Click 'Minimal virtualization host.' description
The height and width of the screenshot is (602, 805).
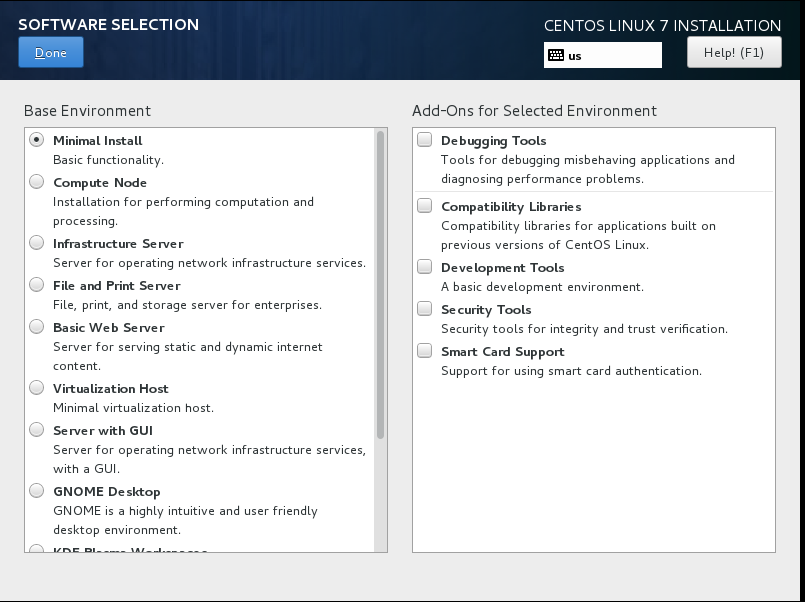[x=133, y=408]
